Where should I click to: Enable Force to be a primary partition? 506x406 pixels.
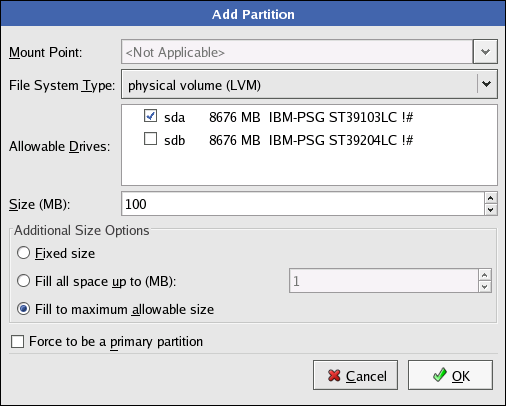17,342
